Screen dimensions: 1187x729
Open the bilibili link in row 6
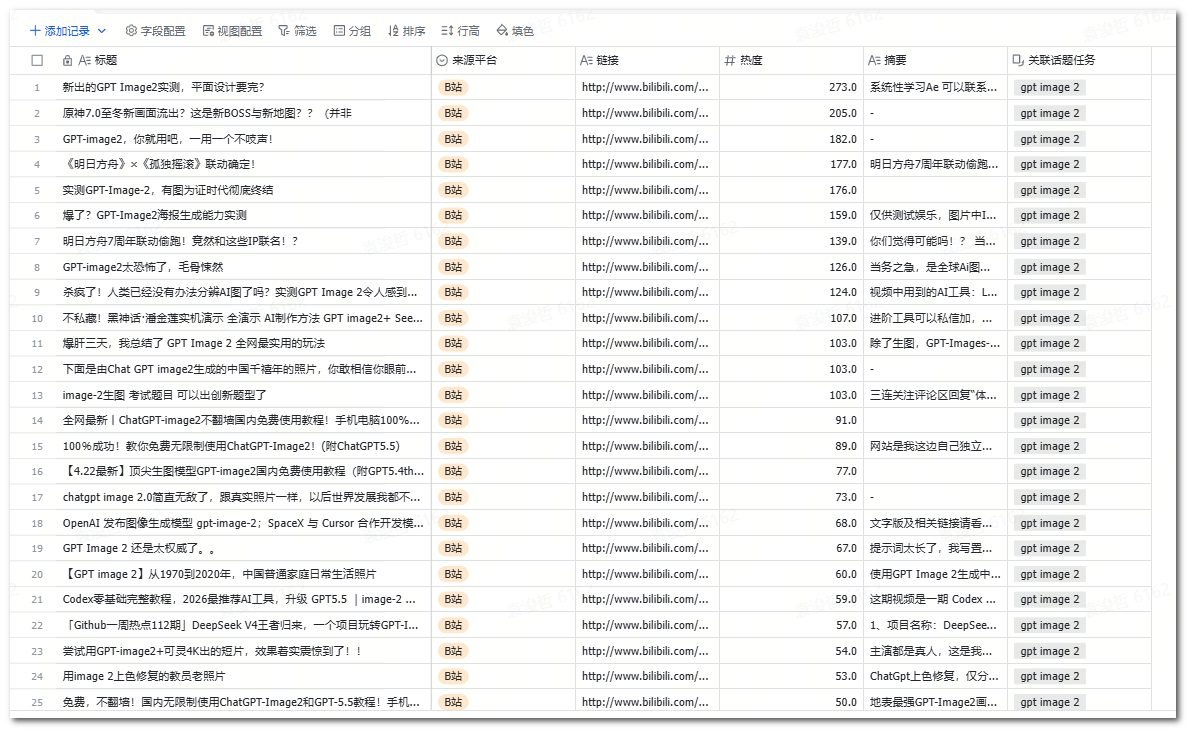(645, 216)
